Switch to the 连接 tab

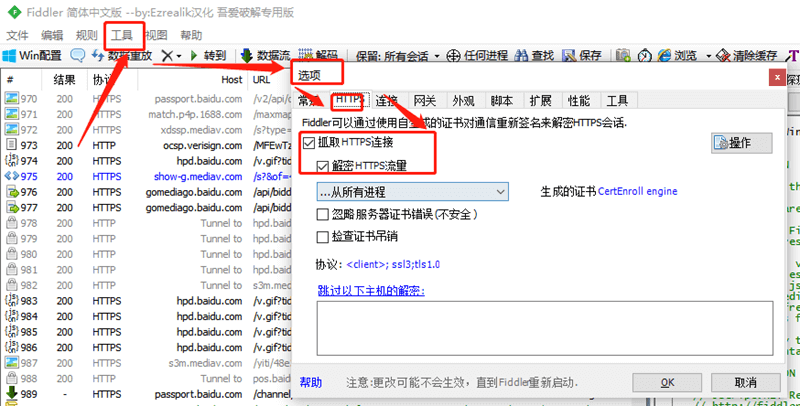(387, 100)
